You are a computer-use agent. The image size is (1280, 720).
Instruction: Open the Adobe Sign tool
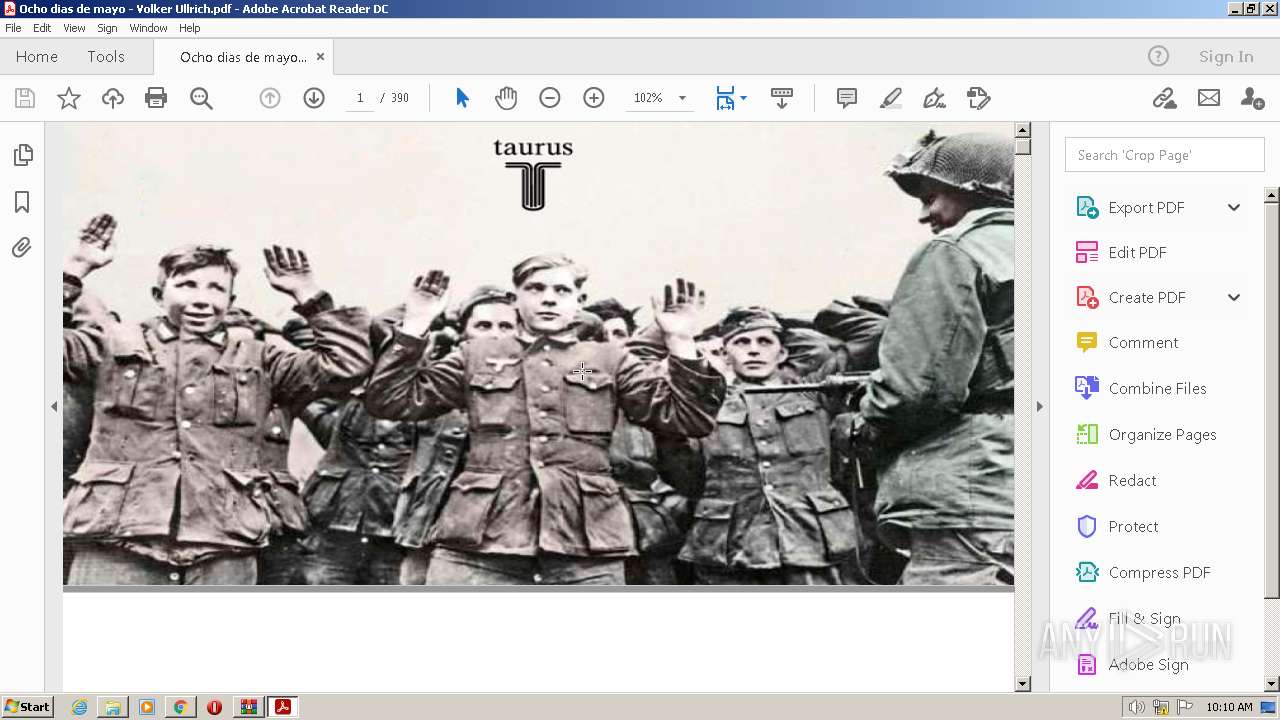click(x=1148, y=664)
